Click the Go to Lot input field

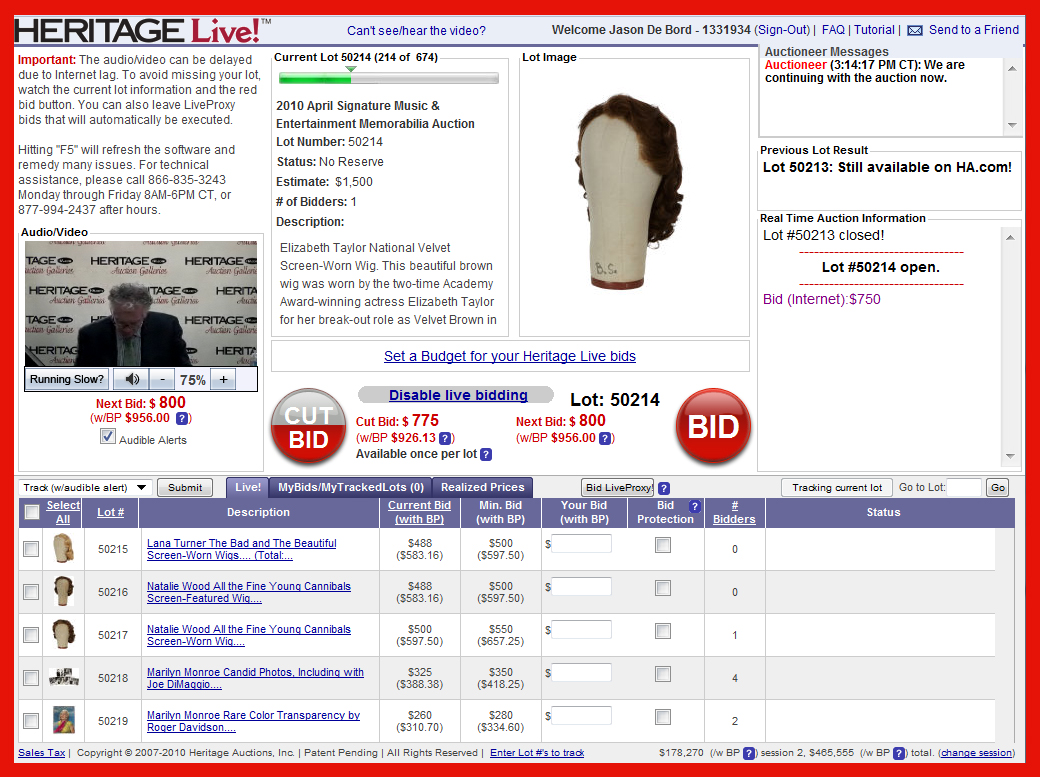pyautogui.click(x=964, y=488)
